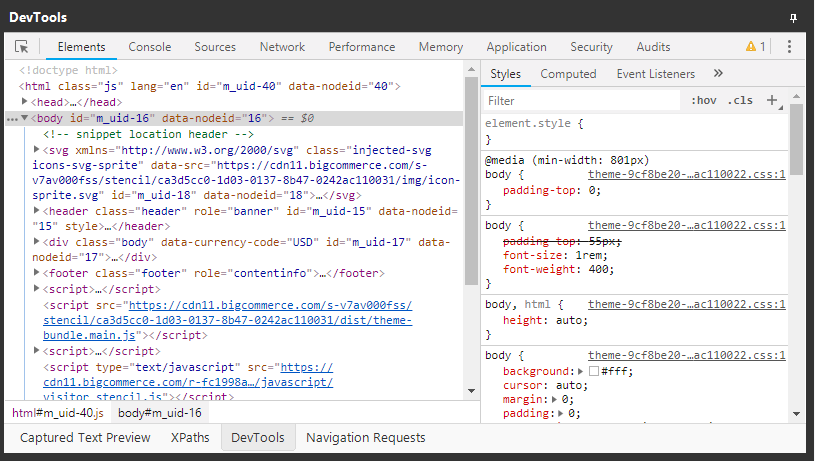Switch to the XPaths bottom tab
The height and width of the screenshot is (461, 815).
[190, 437]
